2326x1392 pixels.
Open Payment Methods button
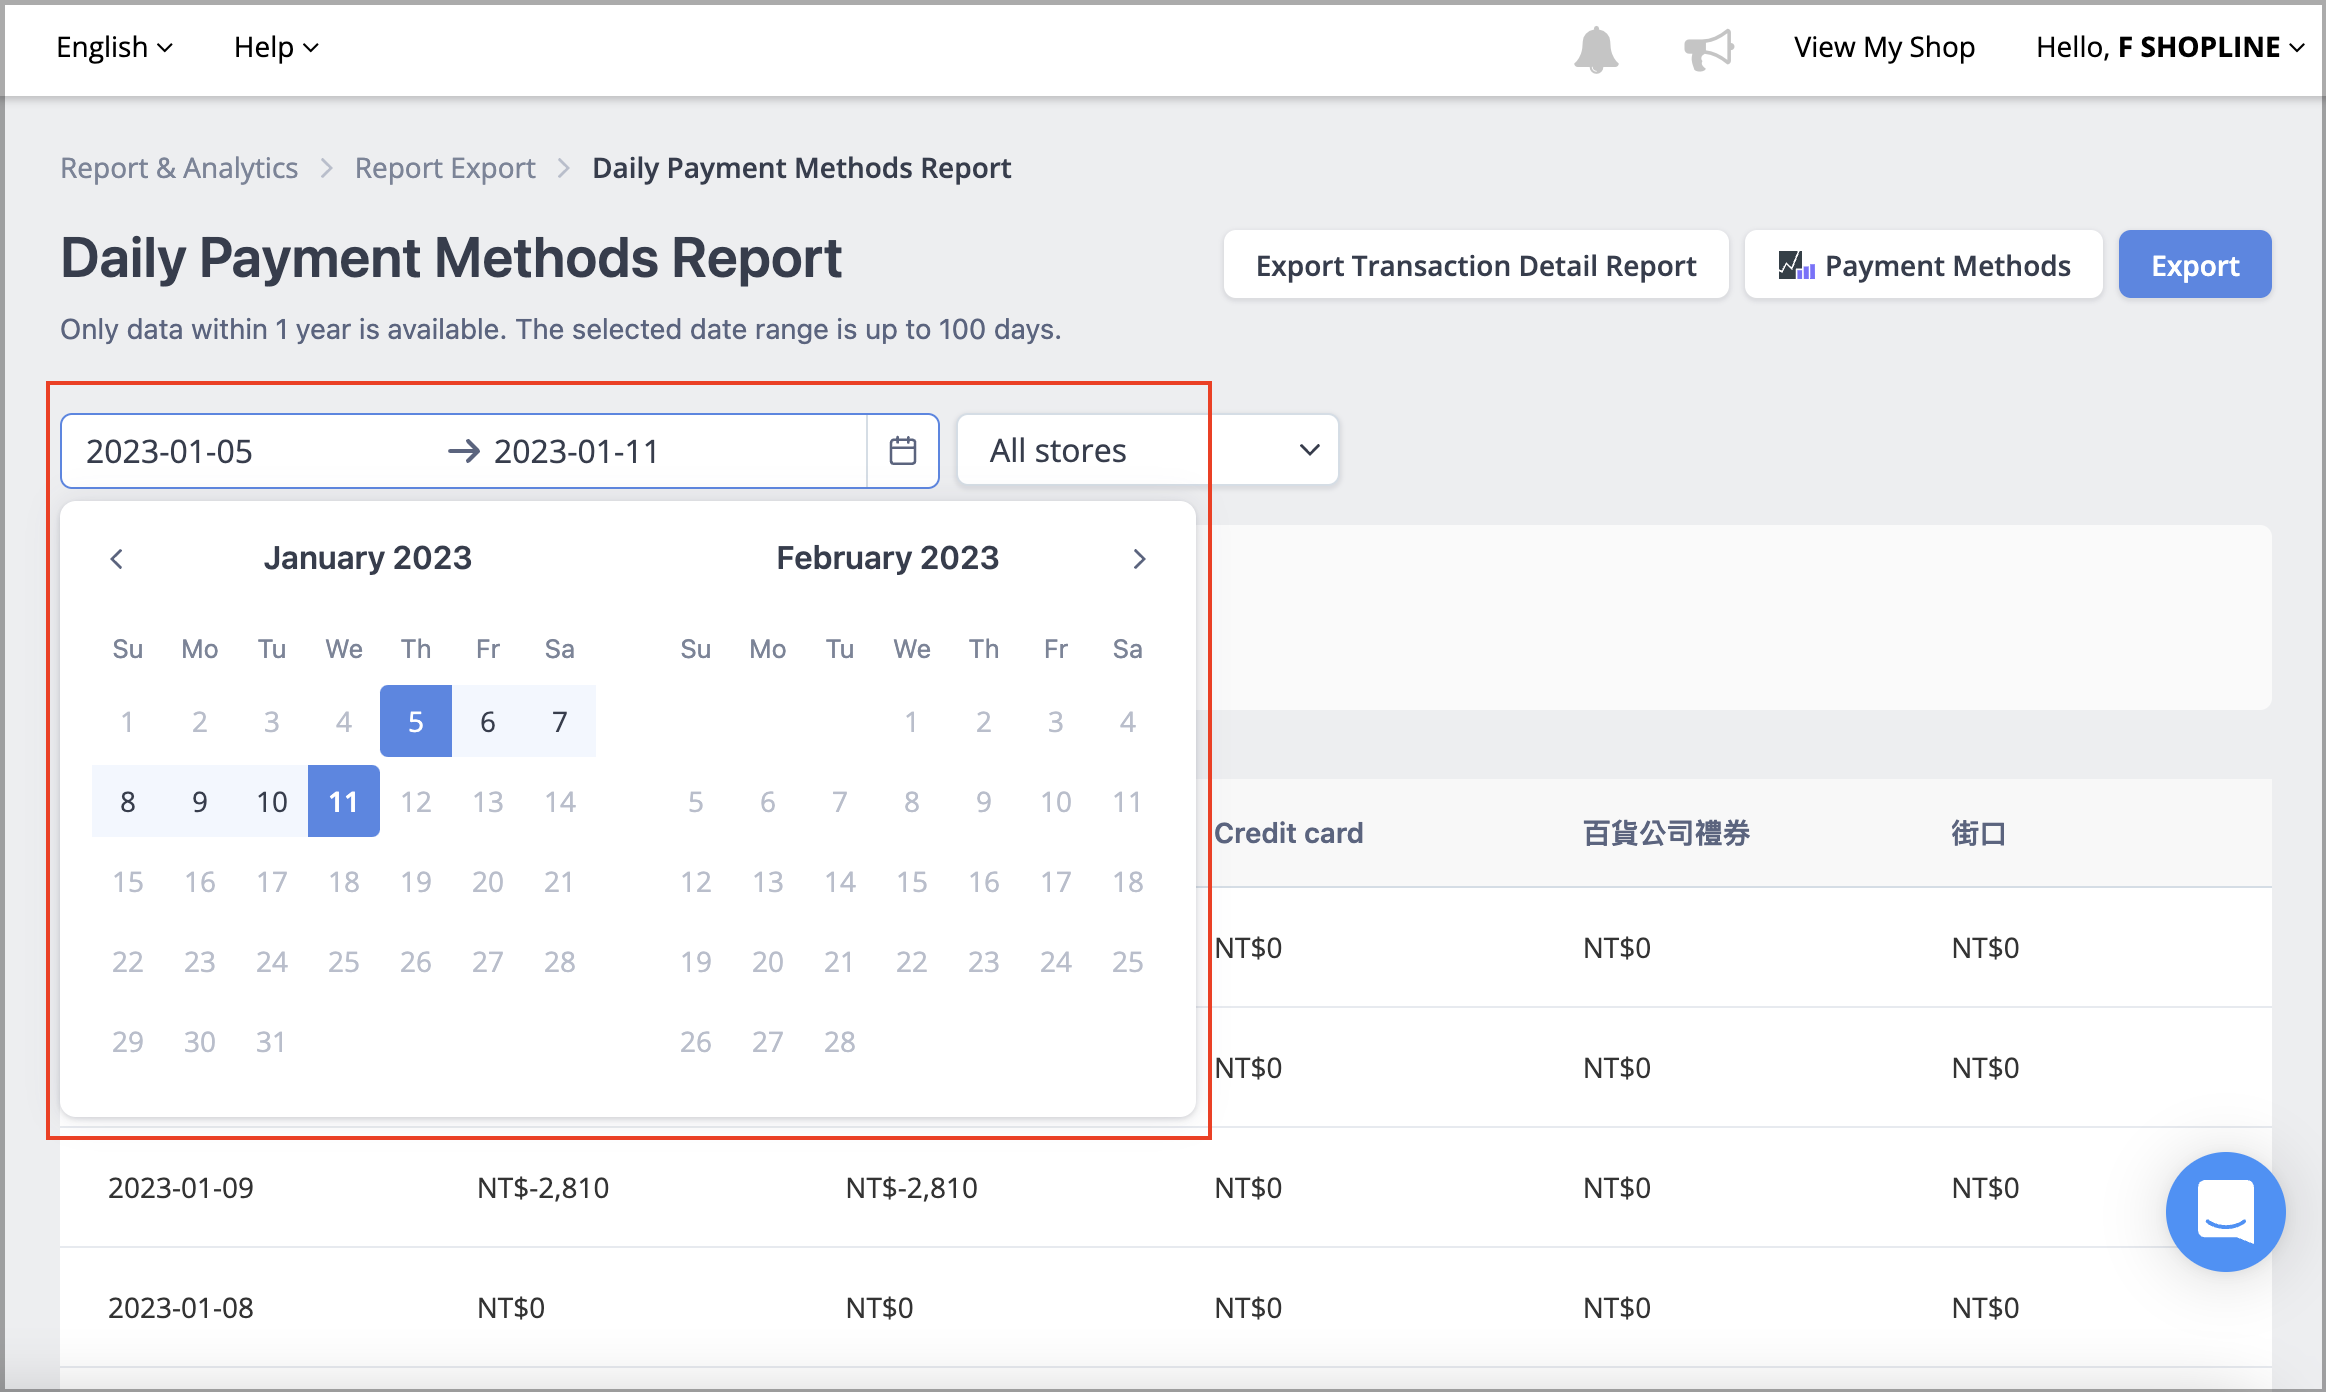coord(1924,264)
